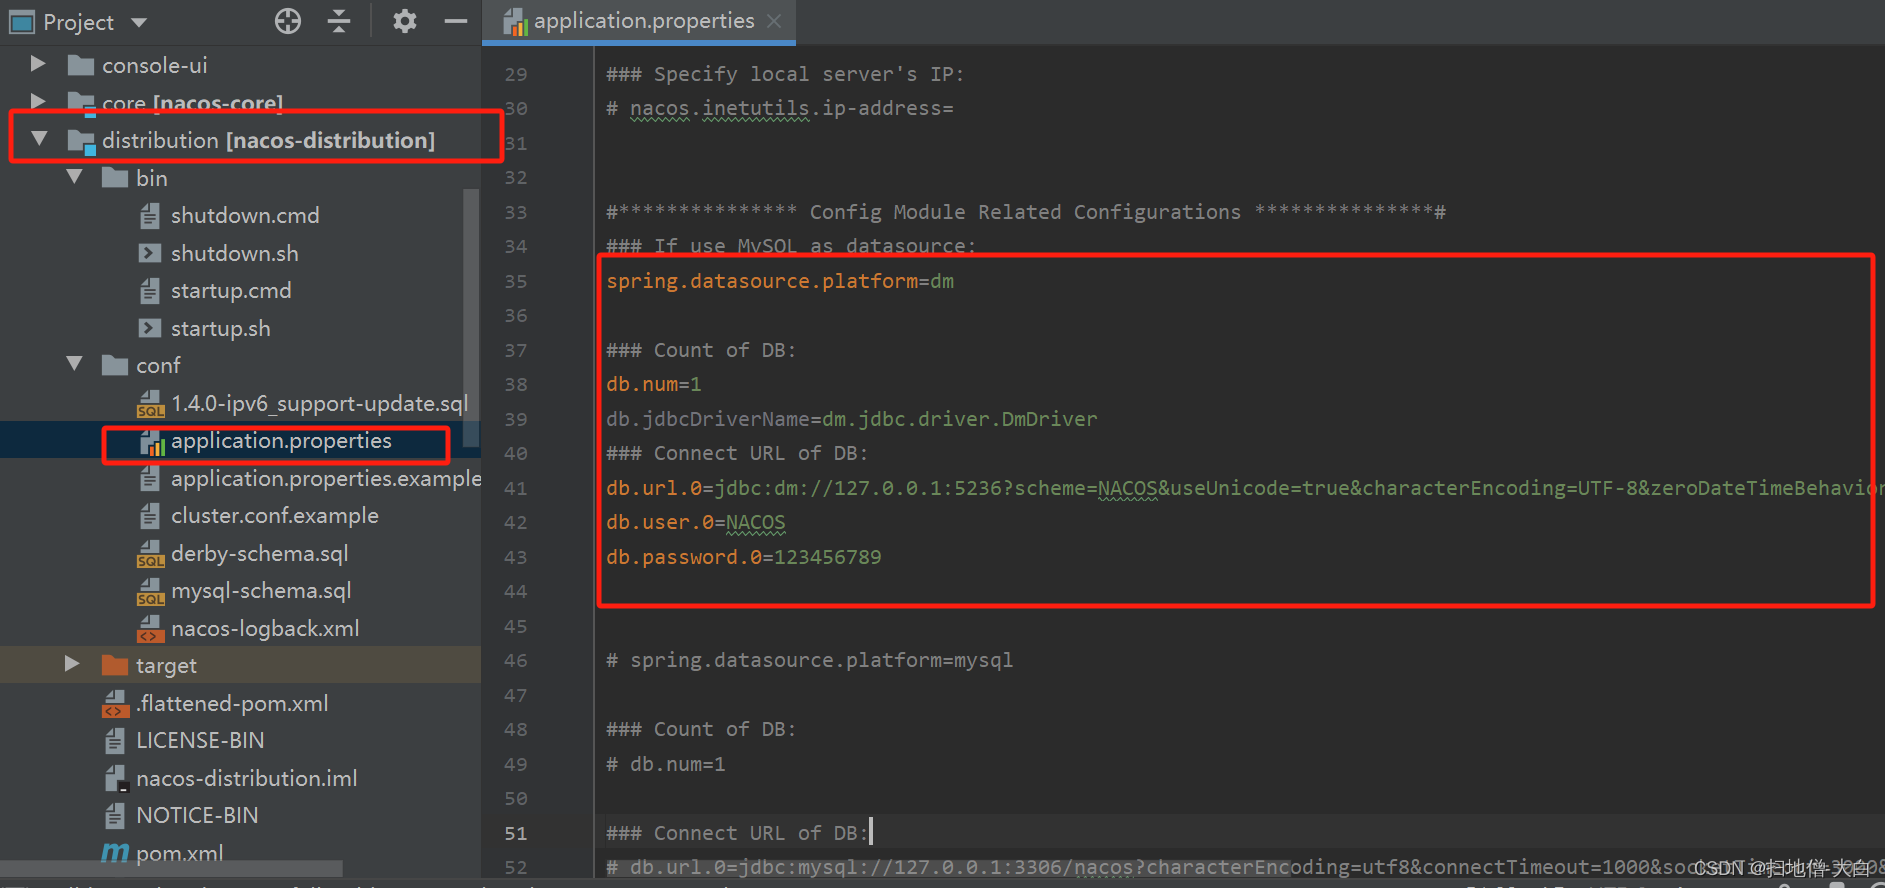Open 1.4.0-ipv6_support-update.sql file
This screenshot has height=888, width=1885.
click(x=319, y=403)
